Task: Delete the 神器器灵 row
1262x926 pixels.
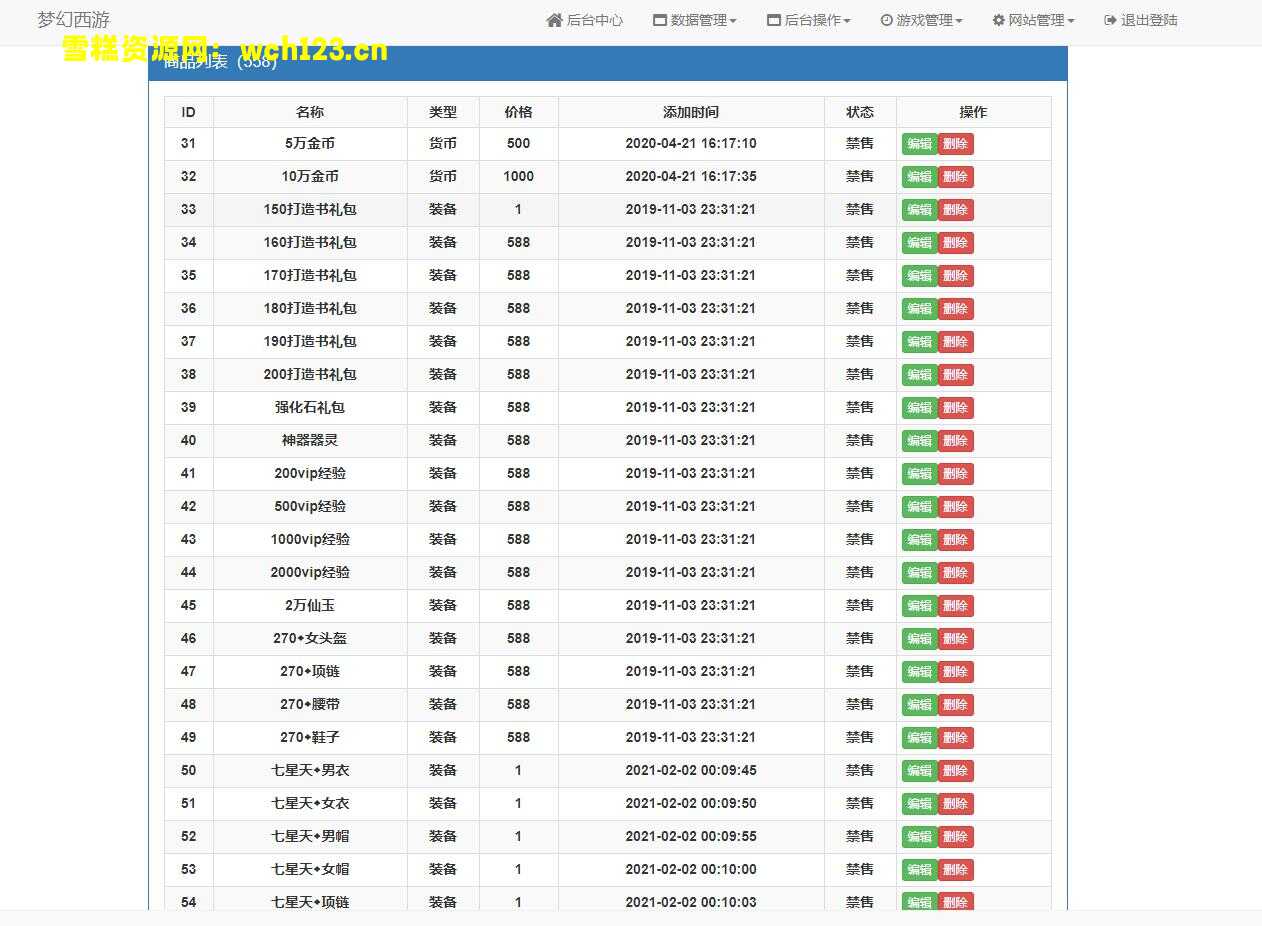Action: [x=955, y=441]
